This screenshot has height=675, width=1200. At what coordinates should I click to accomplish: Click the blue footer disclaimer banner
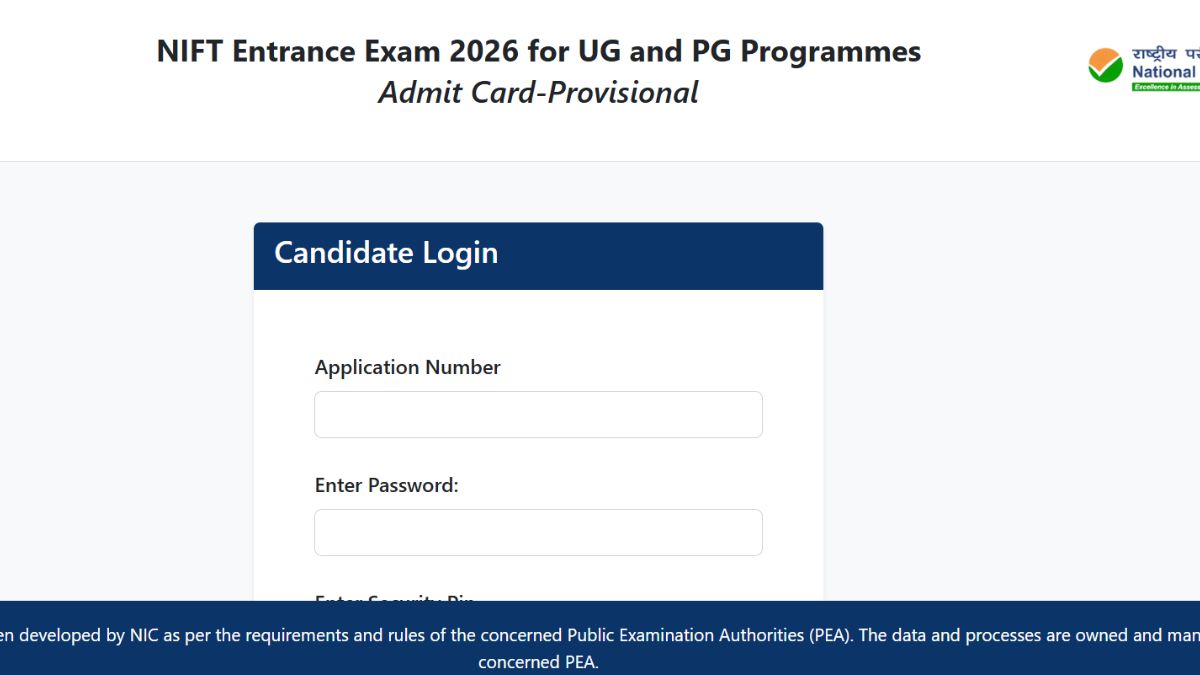pos(600,648)
